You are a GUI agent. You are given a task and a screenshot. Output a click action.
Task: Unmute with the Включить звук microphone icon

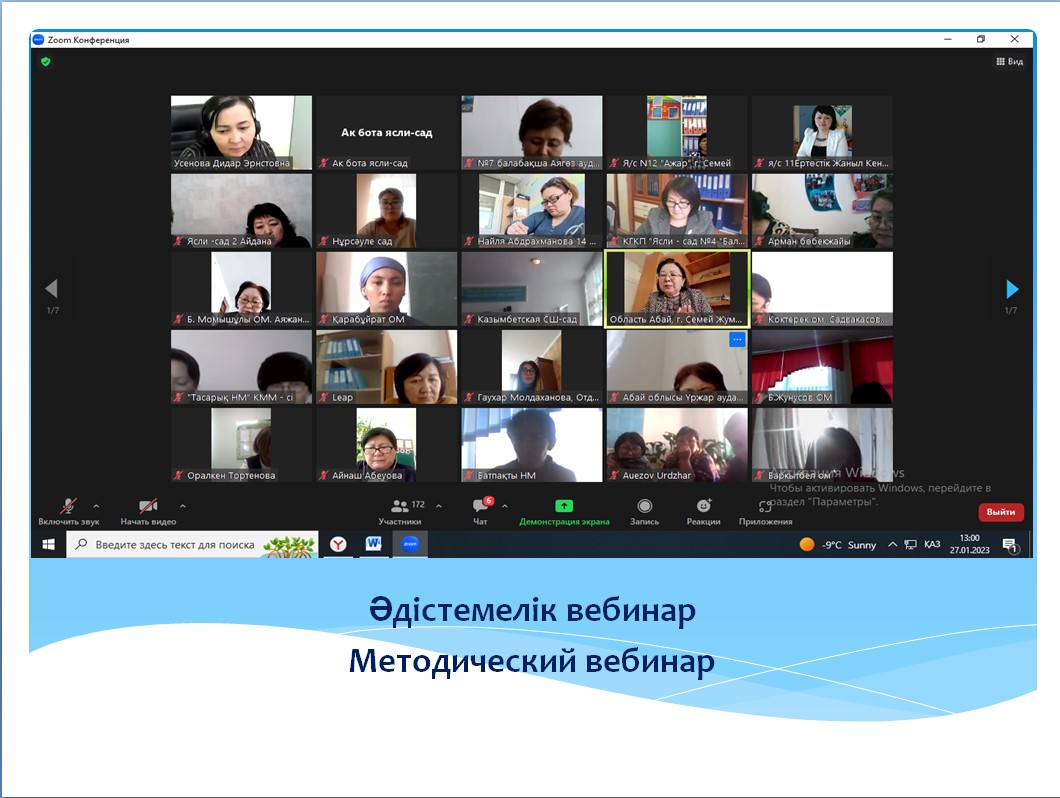(68, 506)
